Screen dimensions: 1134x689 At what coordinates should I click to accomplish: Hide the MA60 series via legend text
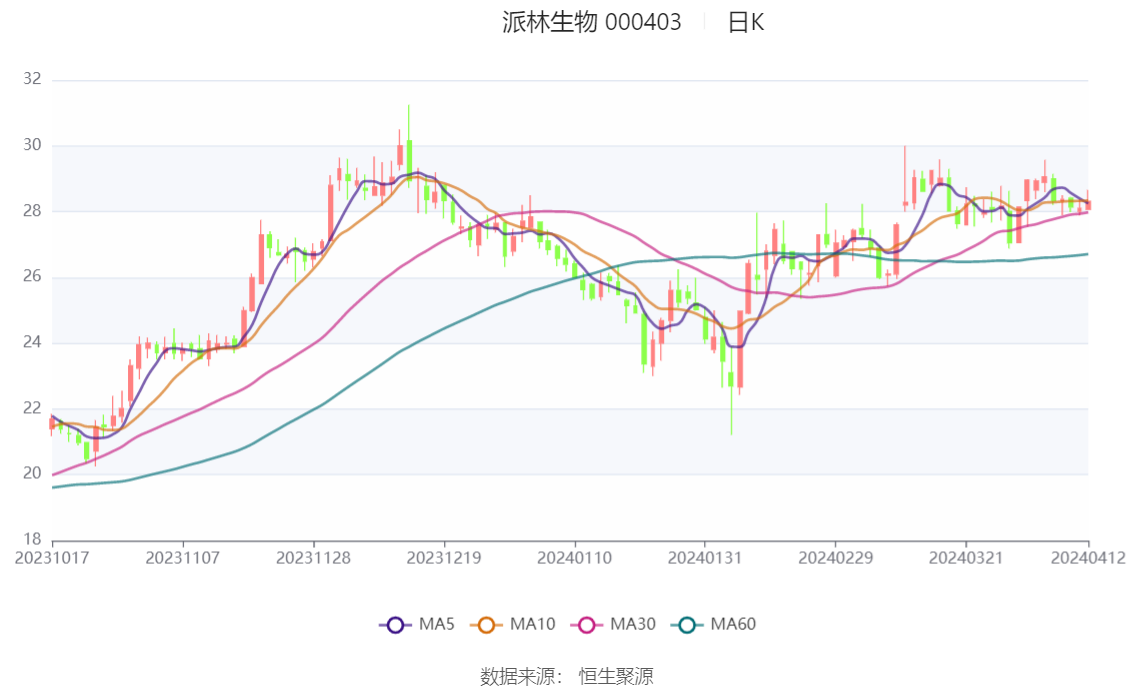point(733,625)
